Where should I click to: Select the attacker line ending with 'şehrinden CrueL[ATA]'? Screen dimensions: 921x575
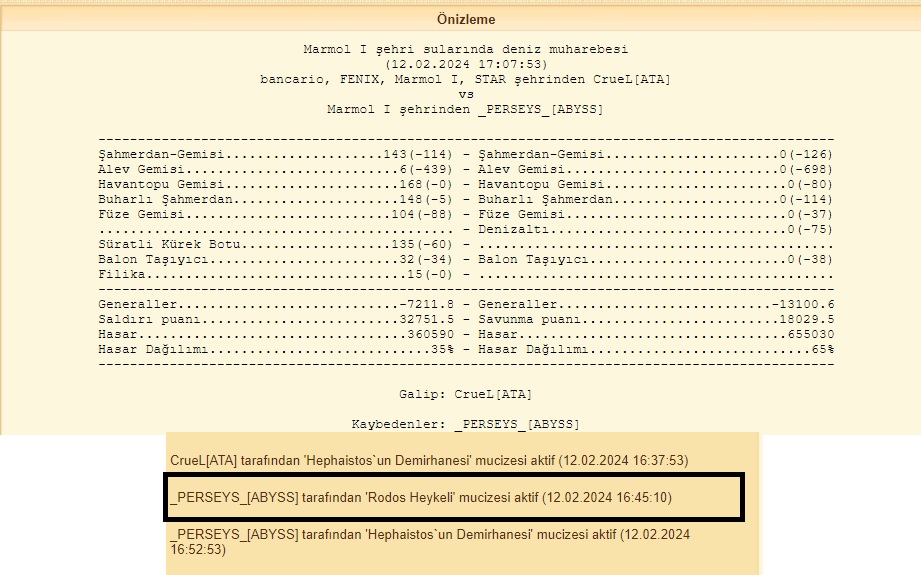click(466, 79)
